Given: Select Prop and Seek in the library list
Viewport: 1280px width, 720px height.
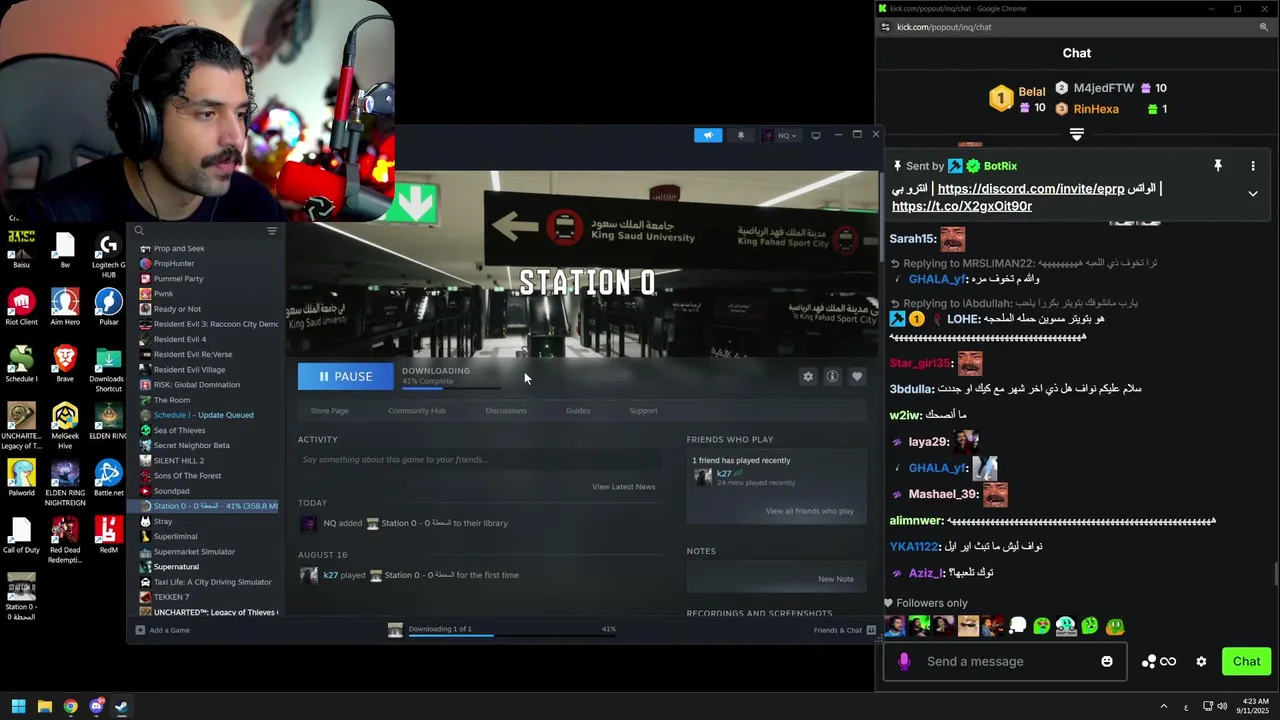Looking at the screenshot, I should [x=179, y=249].
